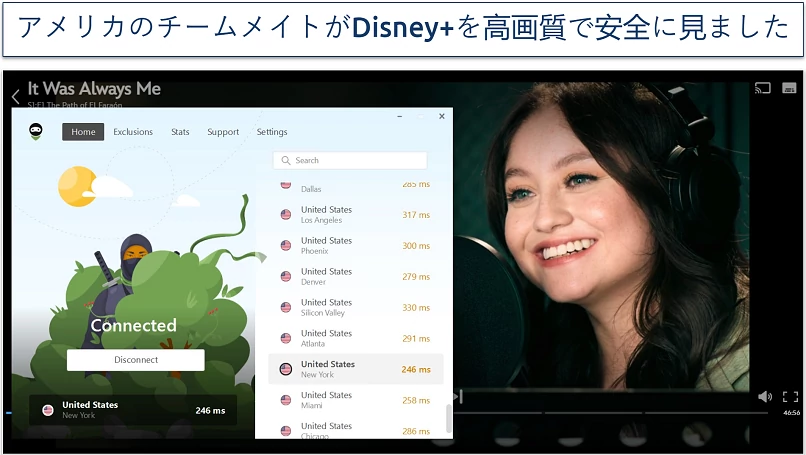Select United States Los Angeles server
The width and height of the screenshot is (806, 455).
click(355, 215)
